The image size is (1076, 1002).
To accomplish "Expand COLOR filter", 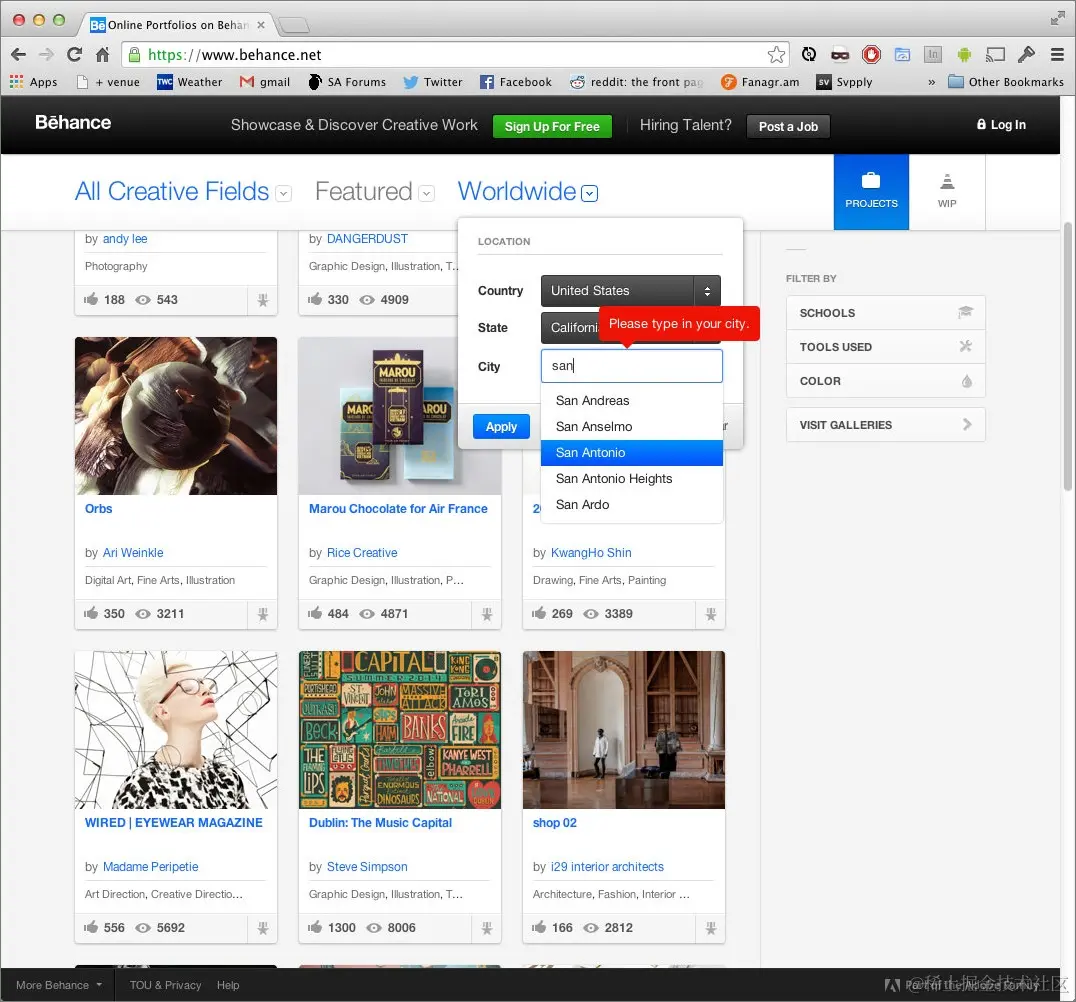I will pos(885,381).
